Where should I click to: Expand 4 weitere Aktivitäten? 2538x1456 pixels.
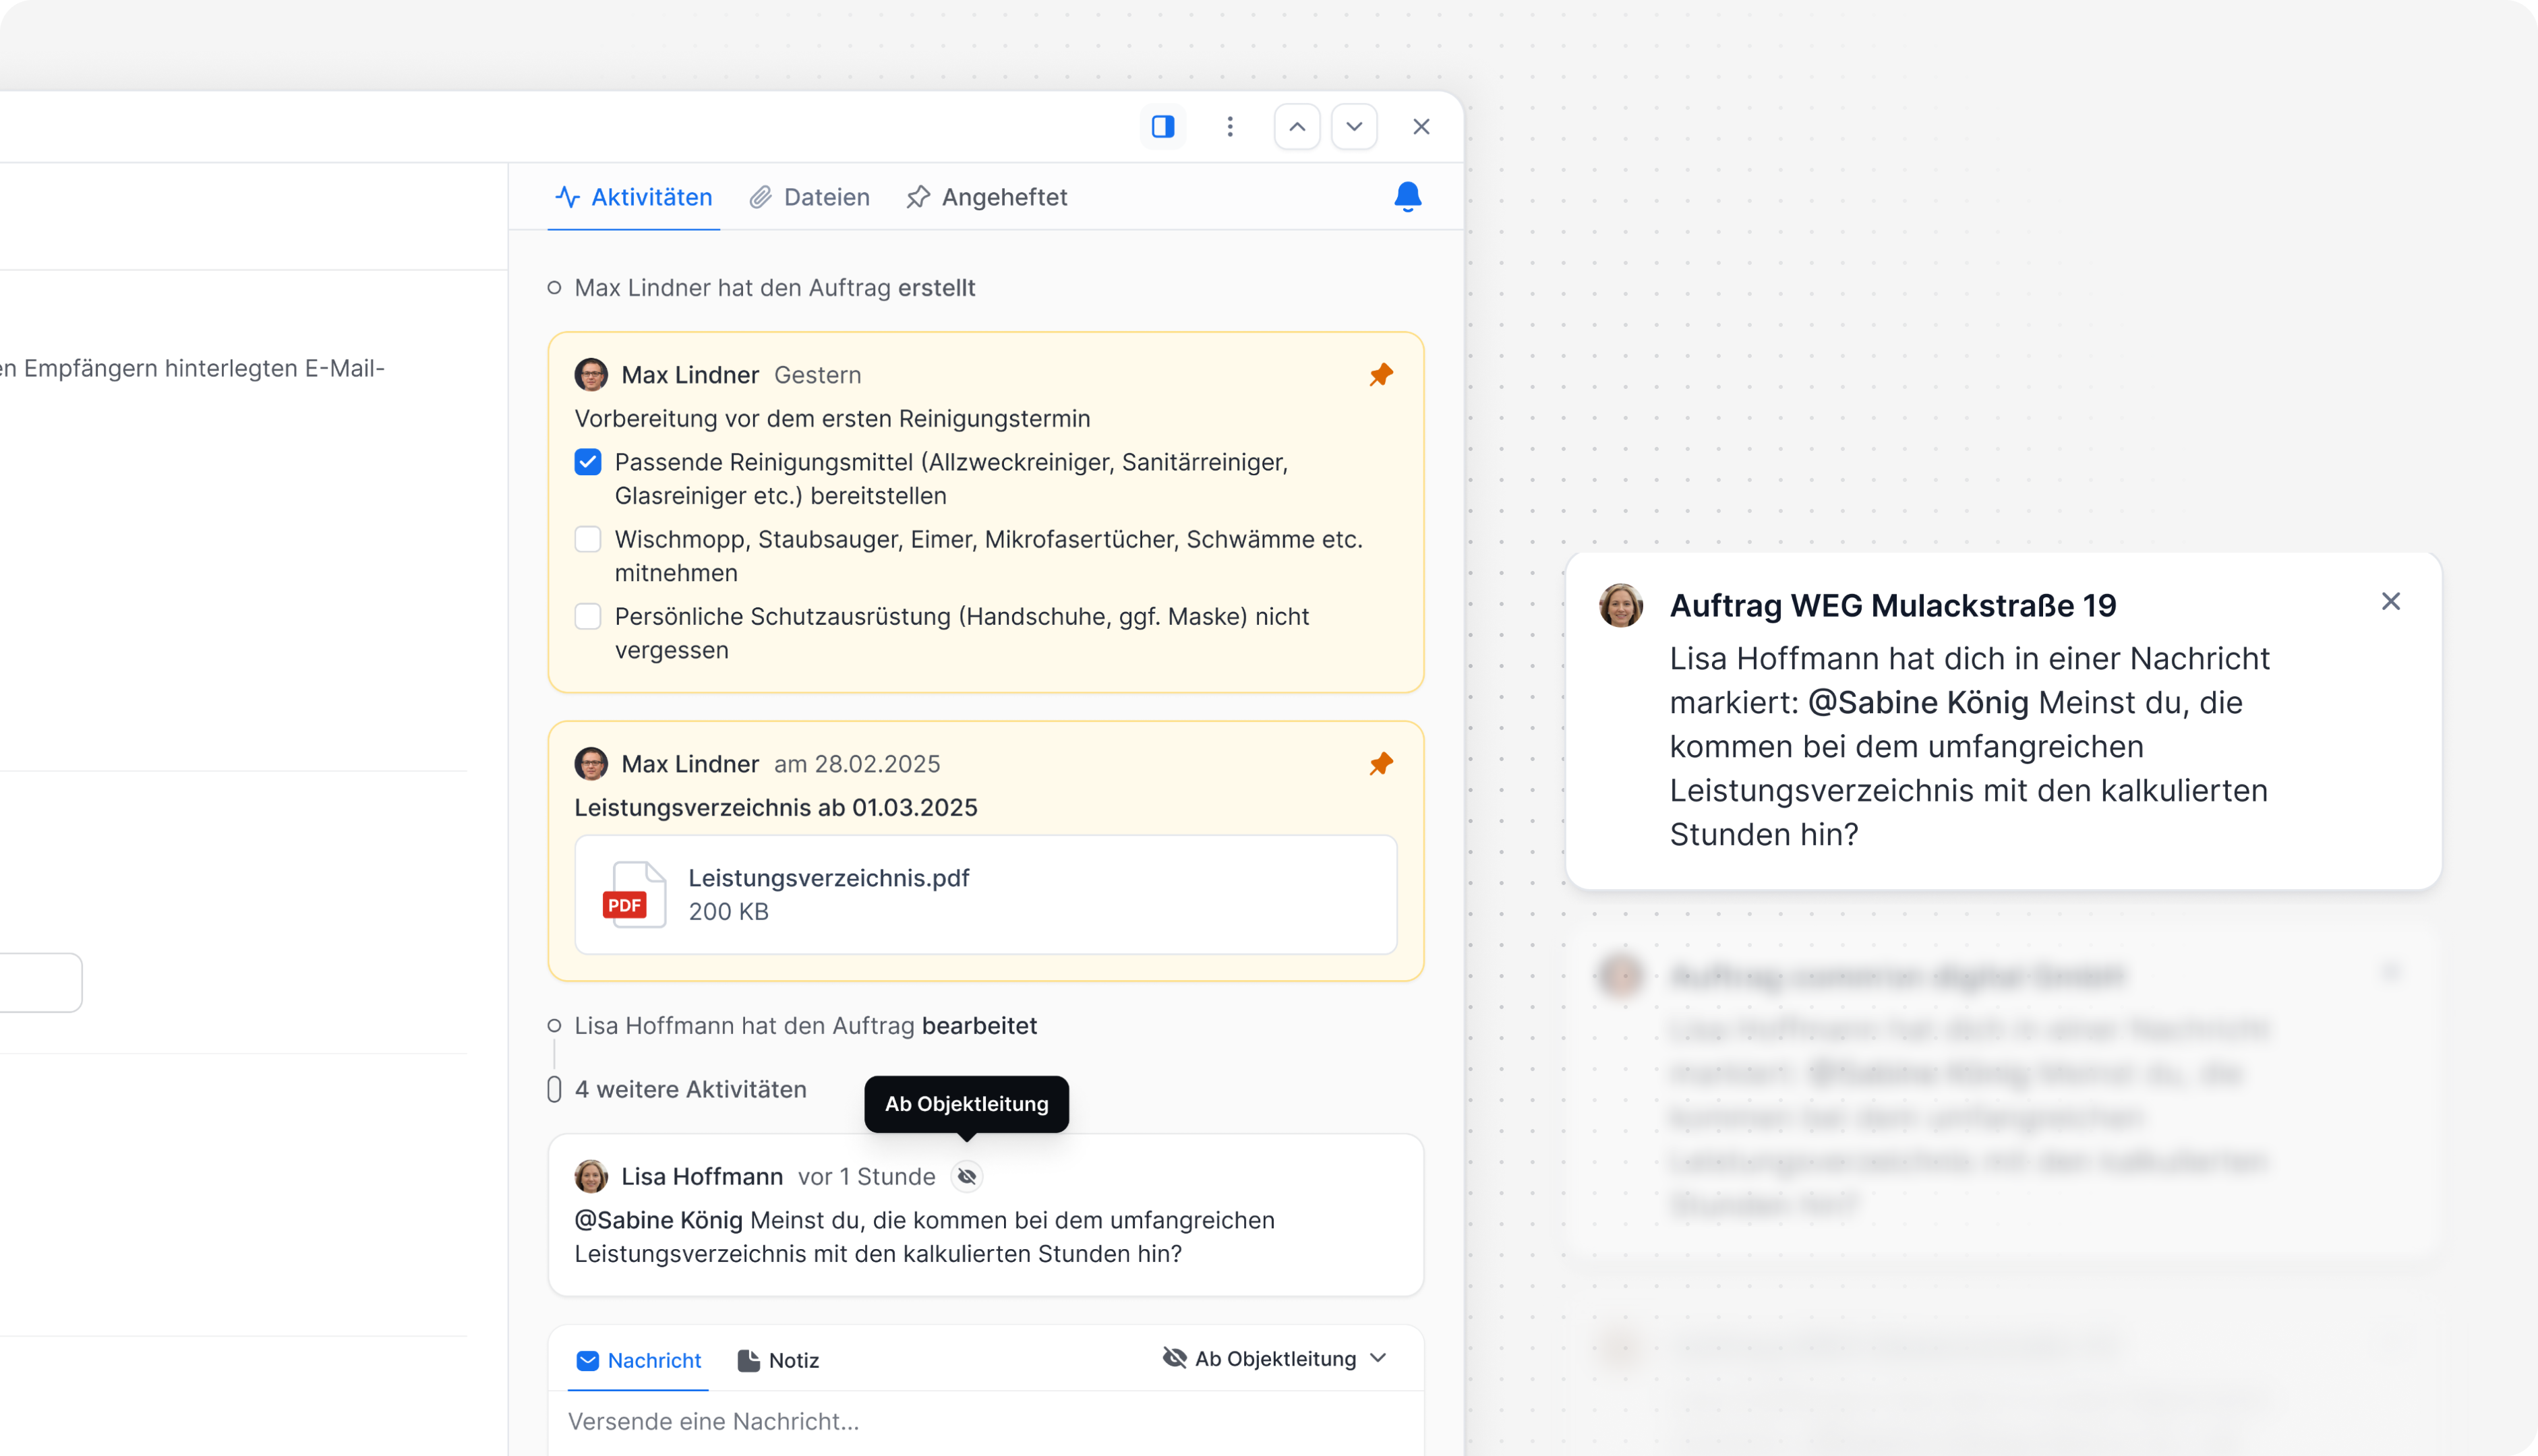click(x=690, y=1089)
